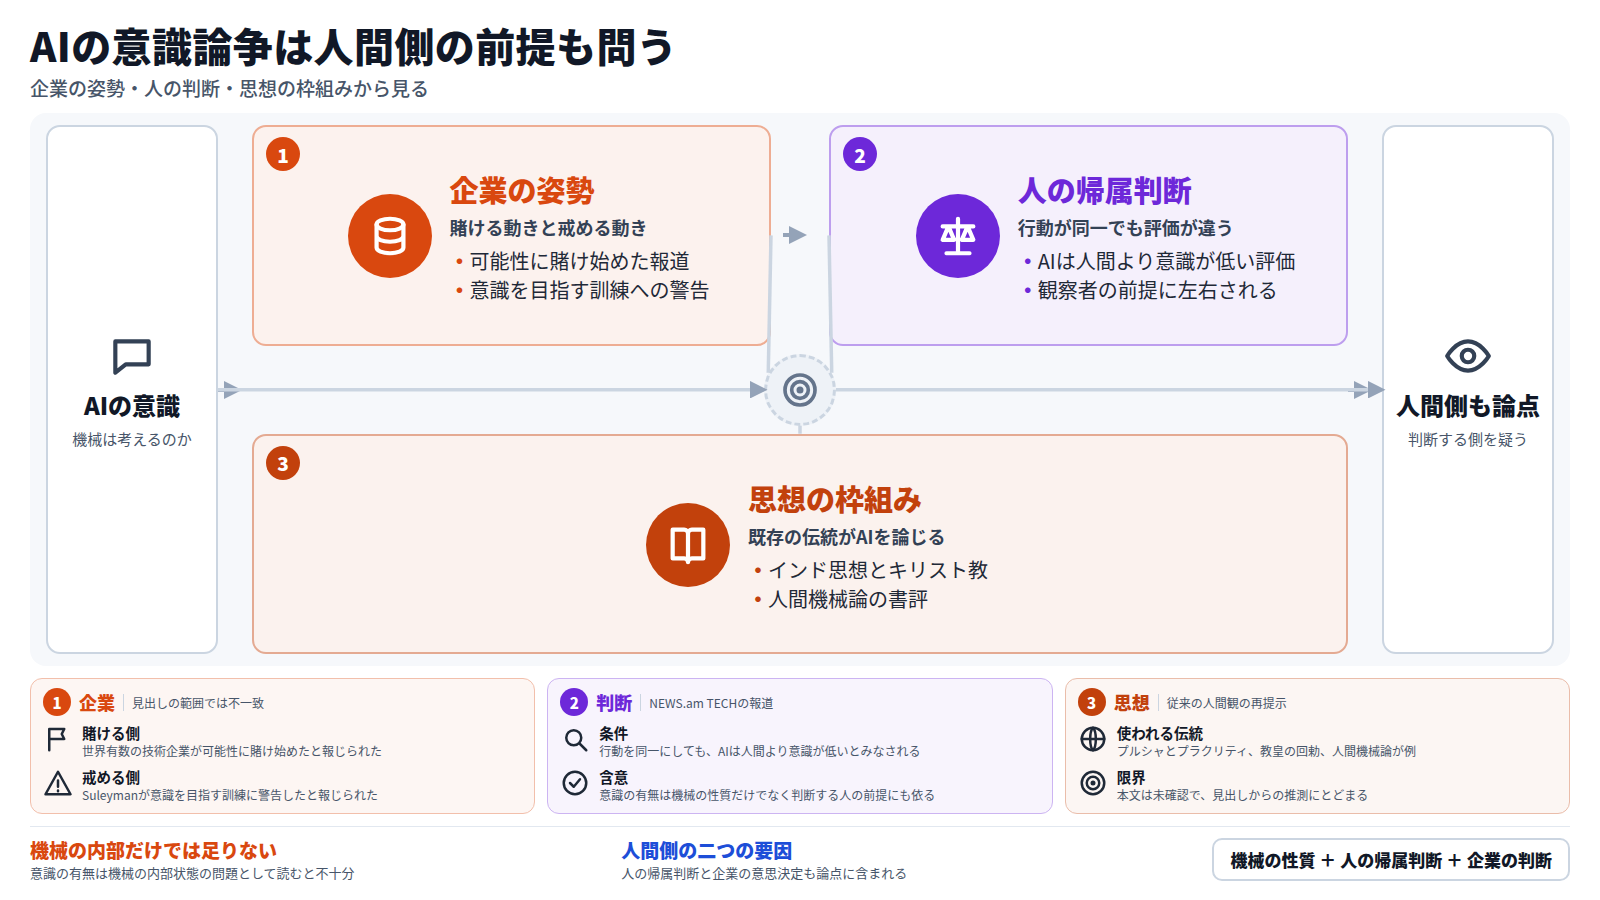Click the warning triangle icon next to 戒める側
The height and width of the screenshot is (900, 1600).
(x=58, y=783)
